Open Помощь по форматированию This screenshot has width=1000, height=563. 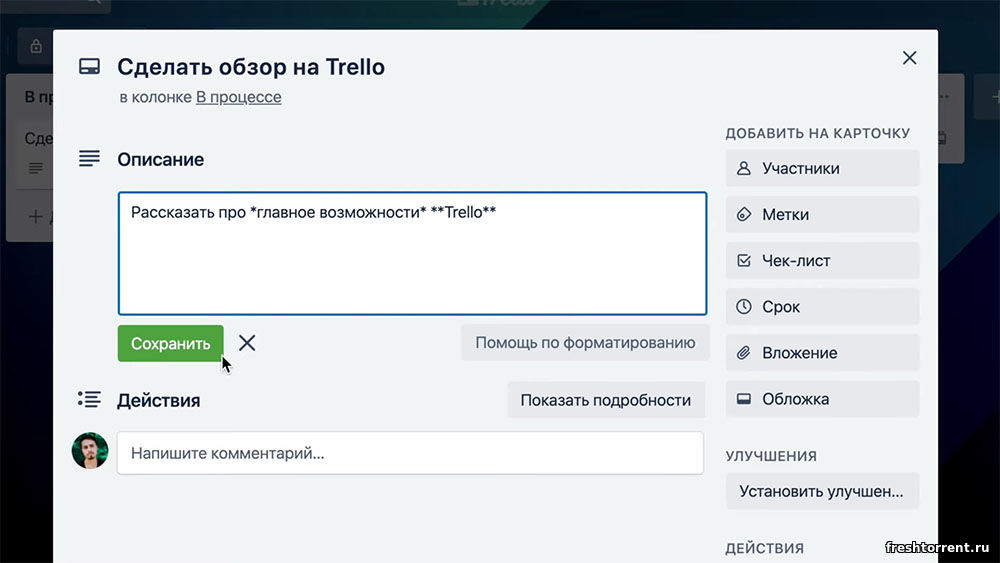(585, 342)
